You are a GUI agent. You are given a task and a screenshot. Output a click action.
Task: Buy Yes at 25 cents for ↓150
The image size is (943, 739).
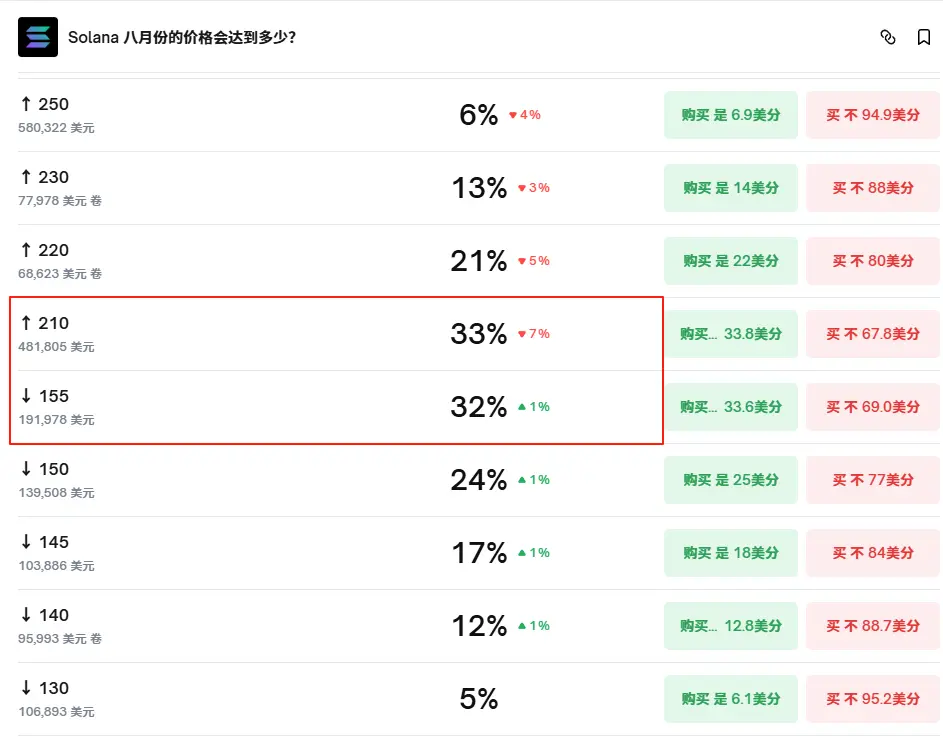pyautogui.click(x=731, y=480)
